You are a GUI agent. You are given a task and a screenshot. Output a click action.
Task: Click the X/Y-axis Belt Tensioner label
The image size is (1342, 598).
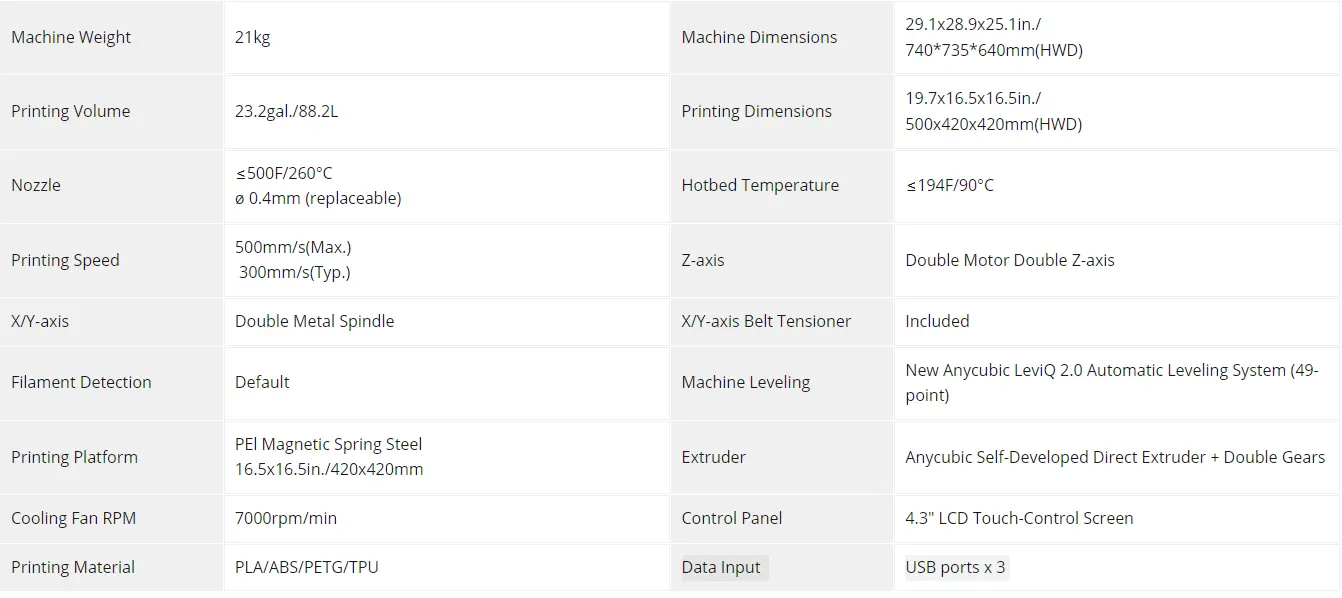(766, 322)
